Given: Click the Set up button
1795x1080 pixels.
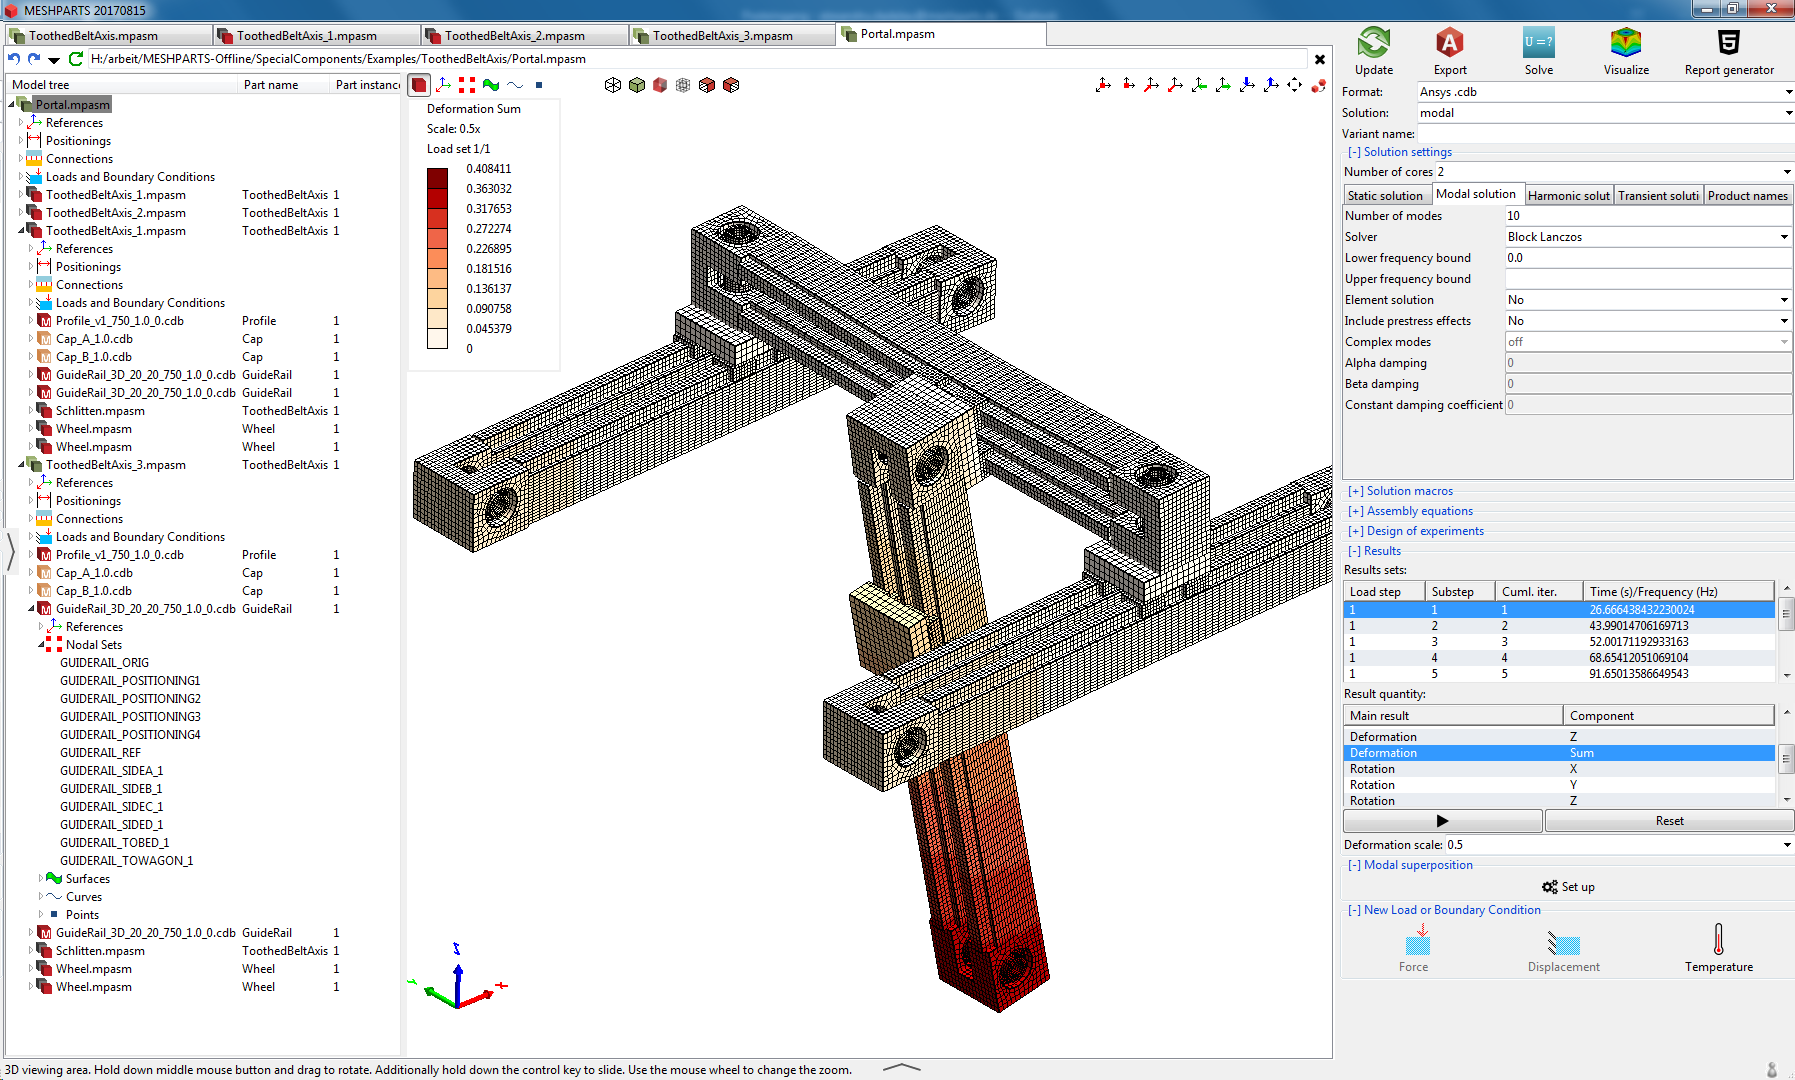Looking at the screenshot, I should click(1568, 887).
